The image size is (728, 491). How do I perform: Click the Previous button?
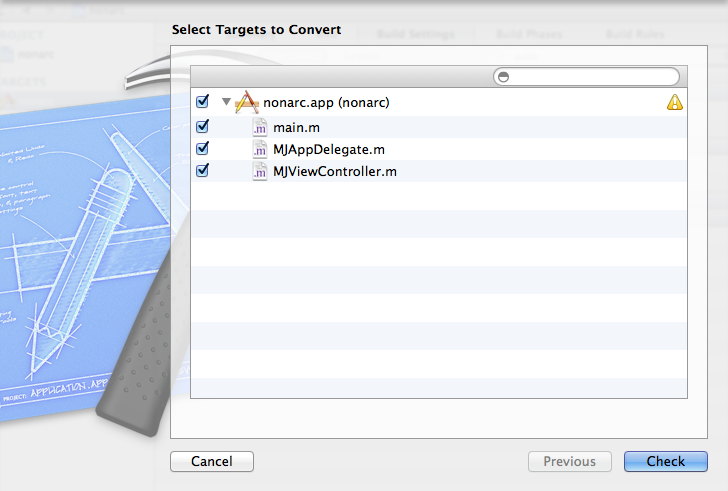click(x=569, y=461)
